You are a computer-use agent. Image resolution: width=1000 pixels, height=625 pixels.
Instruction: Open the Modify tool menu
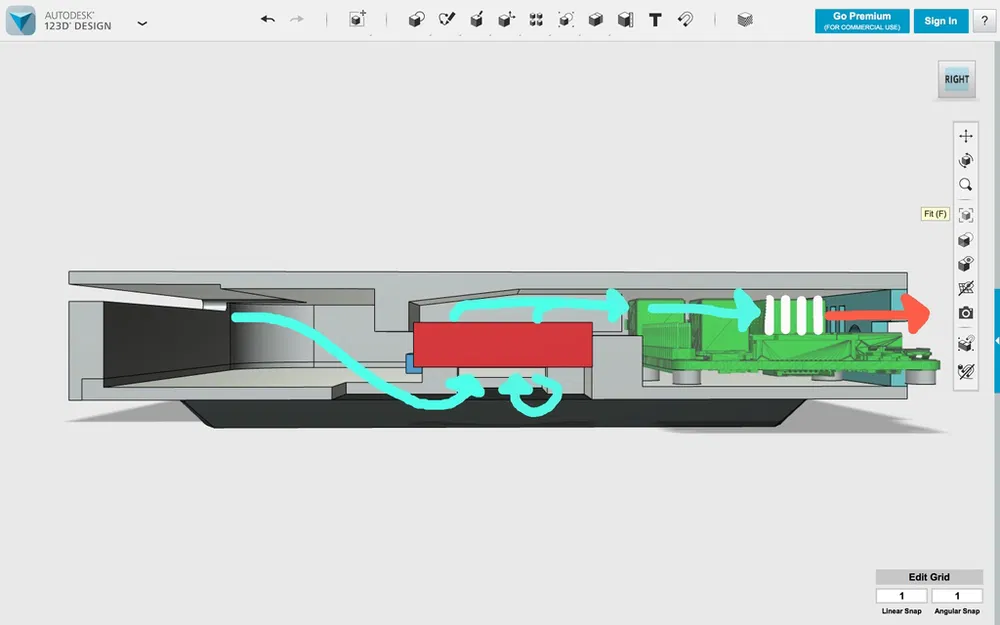pos(506,20)
